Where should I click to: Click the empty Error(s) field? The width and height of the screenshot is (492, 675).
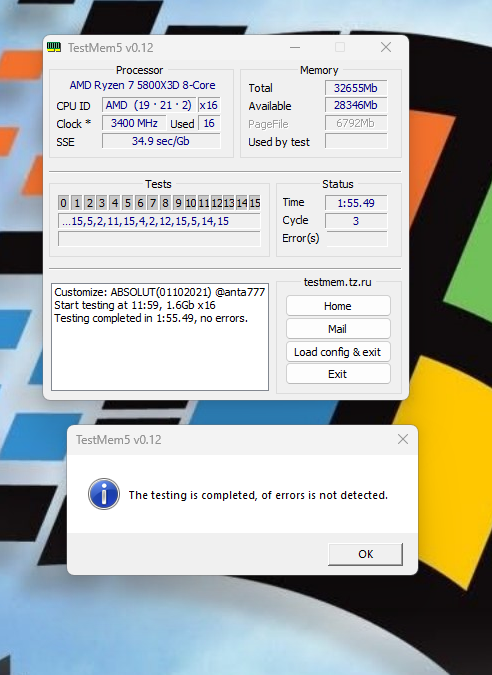[x=356, y=238]
